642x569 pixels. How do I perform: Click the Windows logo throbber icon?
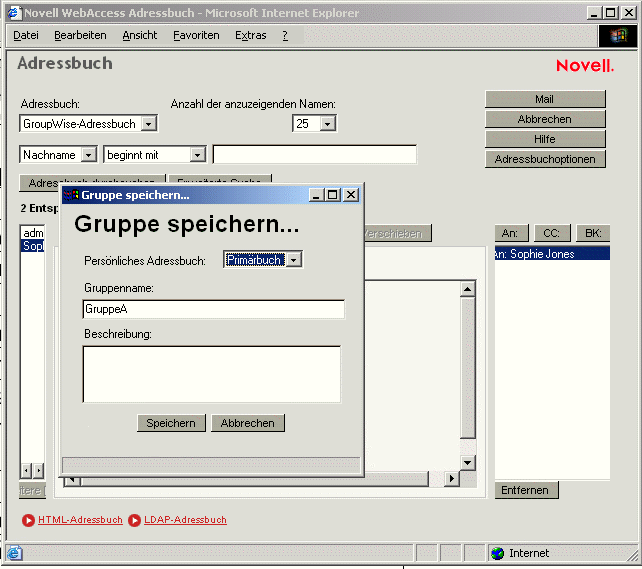pos(618,36)
